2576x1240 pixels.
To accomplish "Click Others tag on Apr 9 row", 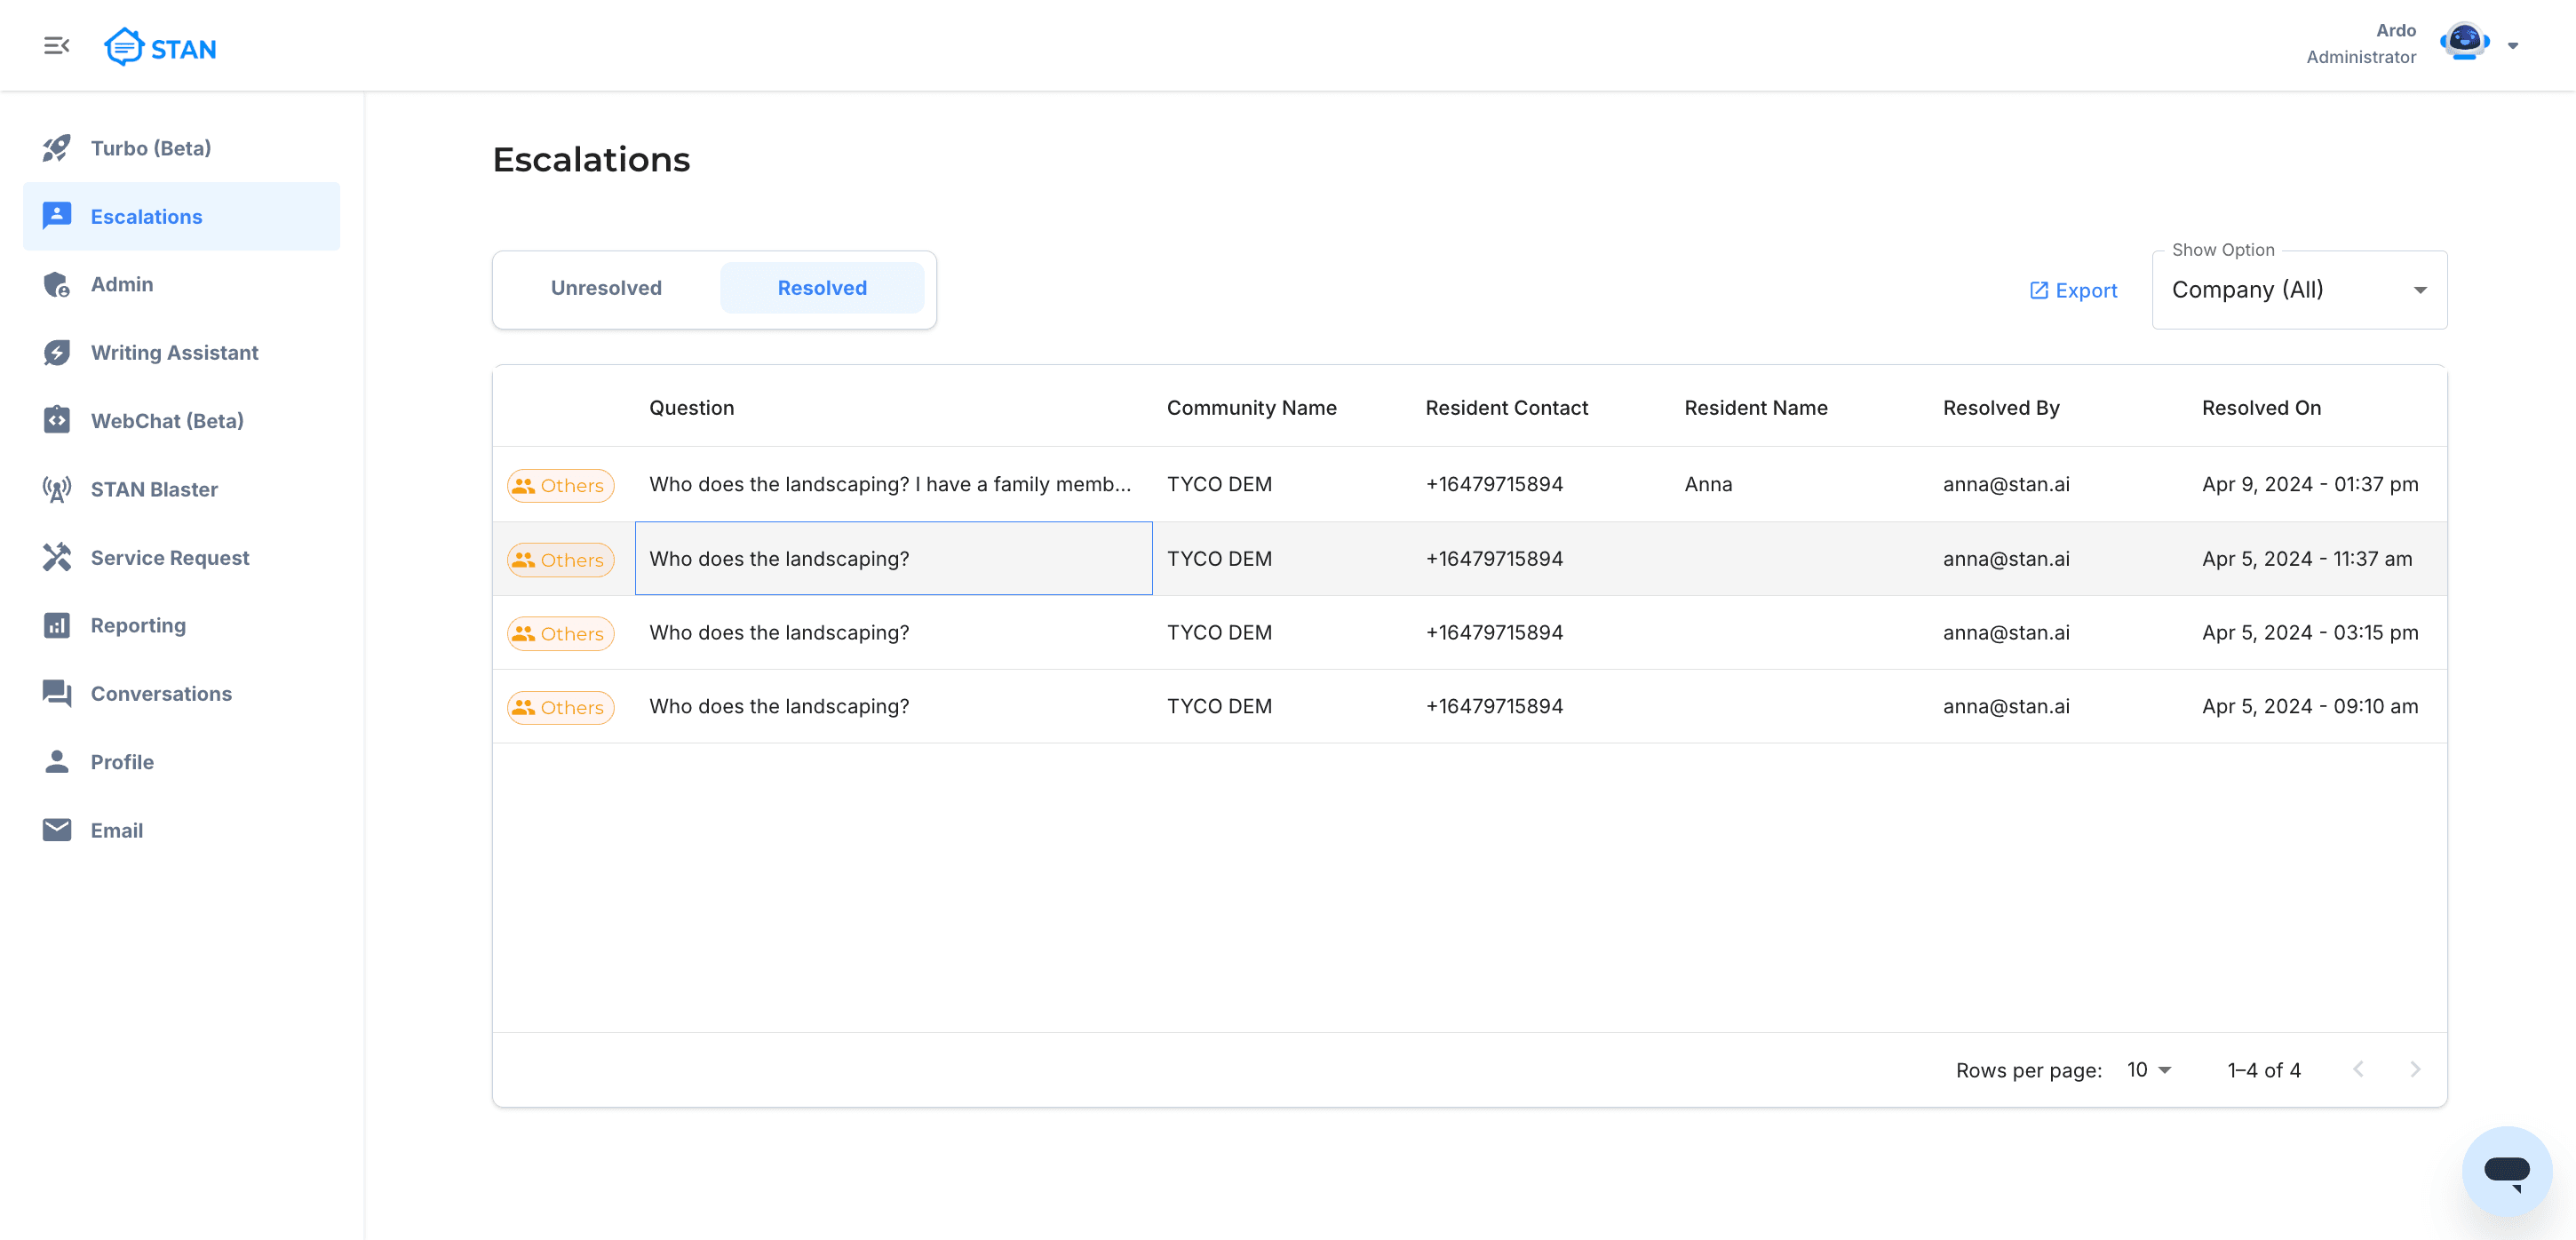I will pyautogui.click(x=560, y=485).
